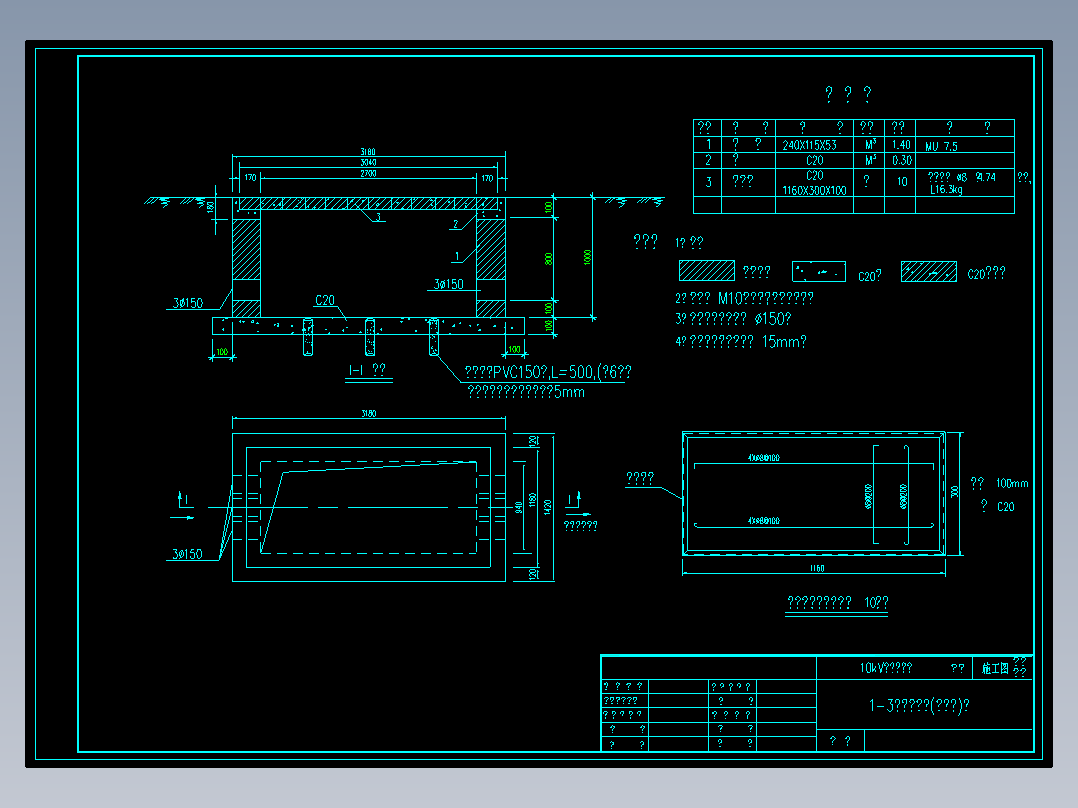Select the 940 dimension text
Viewport: 1078px width, 808px height.
[x=519, y=507]
